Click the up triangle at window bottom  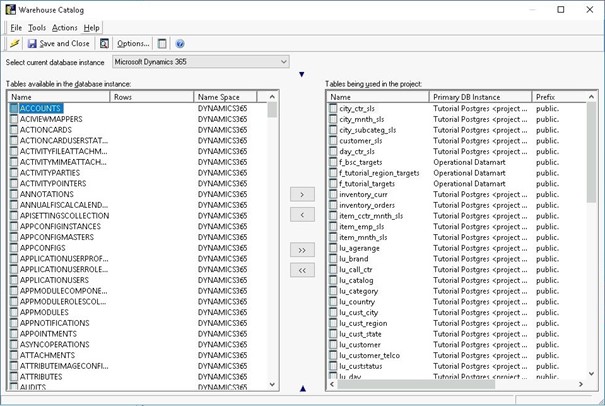pyautogui.click(x=302, y=389)
